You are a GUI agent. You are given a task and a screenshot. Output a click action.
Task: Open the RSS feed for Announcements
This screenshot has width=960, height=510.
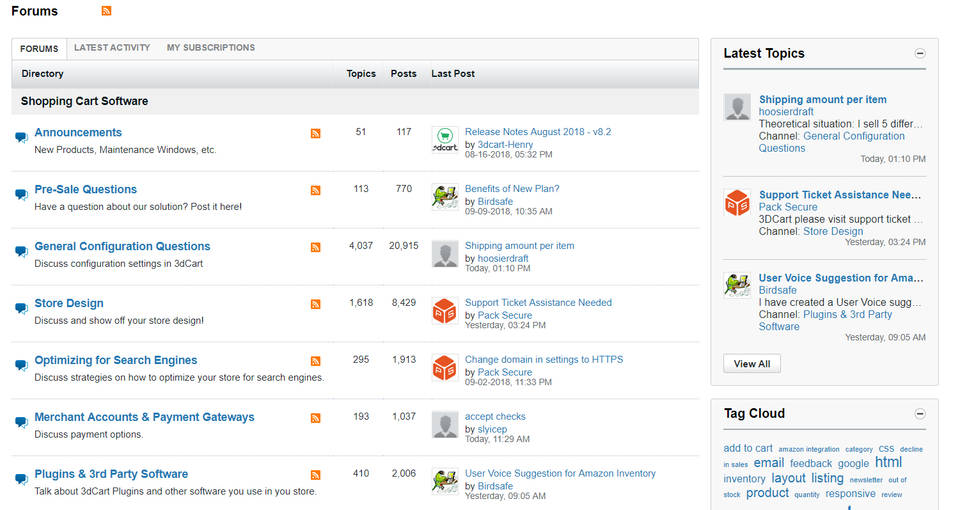coord(315,133)
